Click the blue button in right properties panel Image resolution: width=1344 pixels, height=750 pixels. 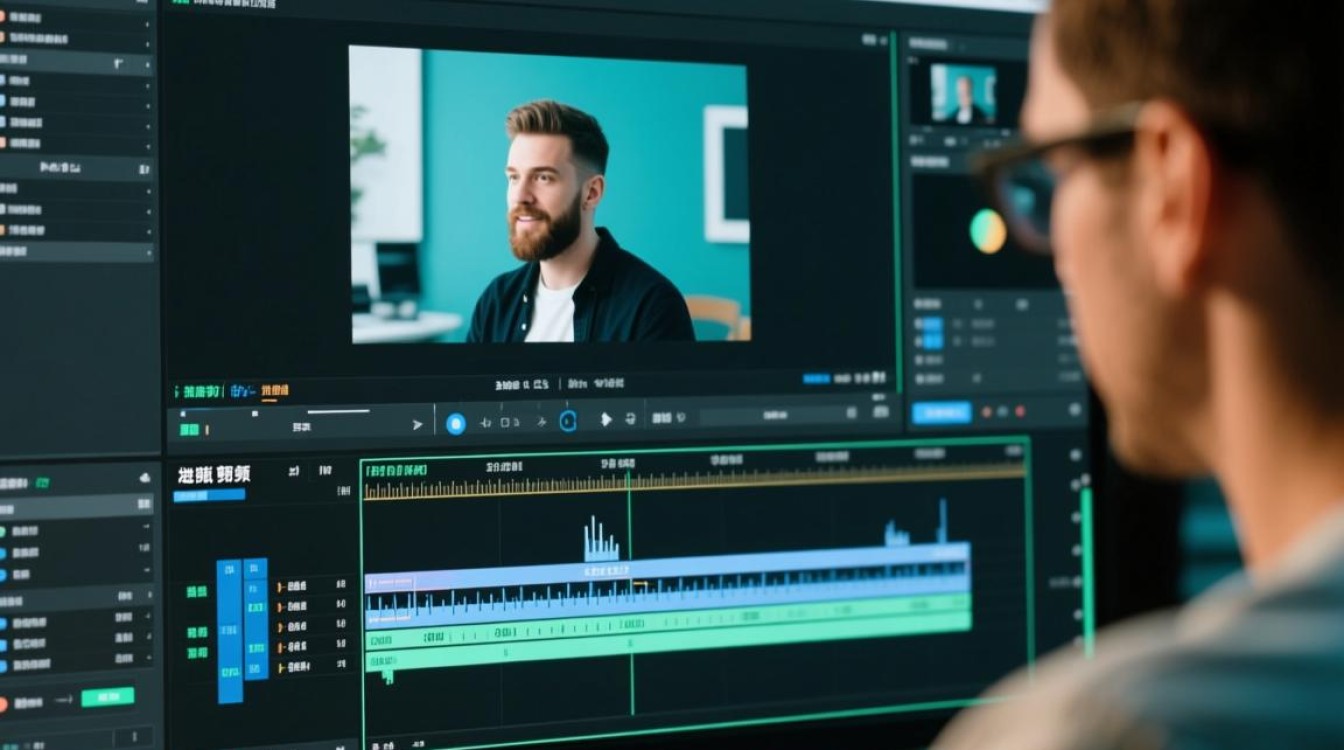941,413
